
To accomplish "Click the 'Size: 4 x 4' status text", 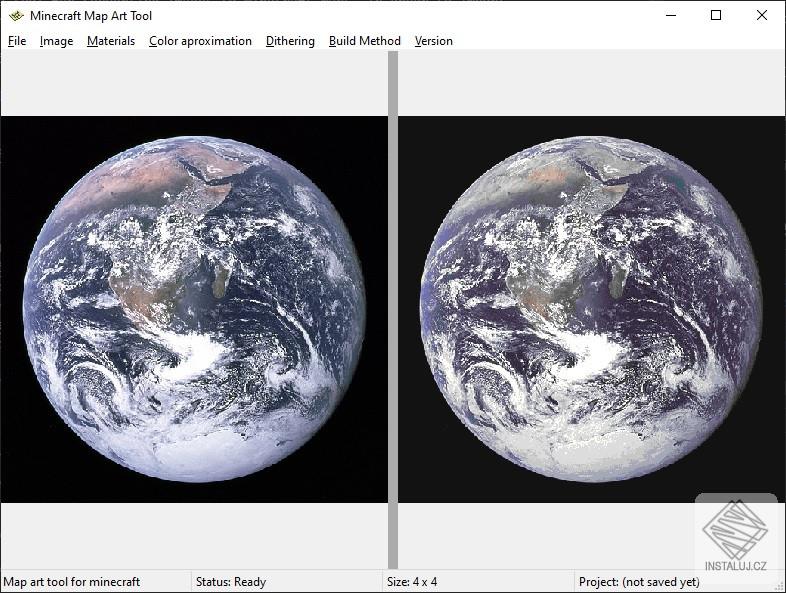I will tap(412, 581).
